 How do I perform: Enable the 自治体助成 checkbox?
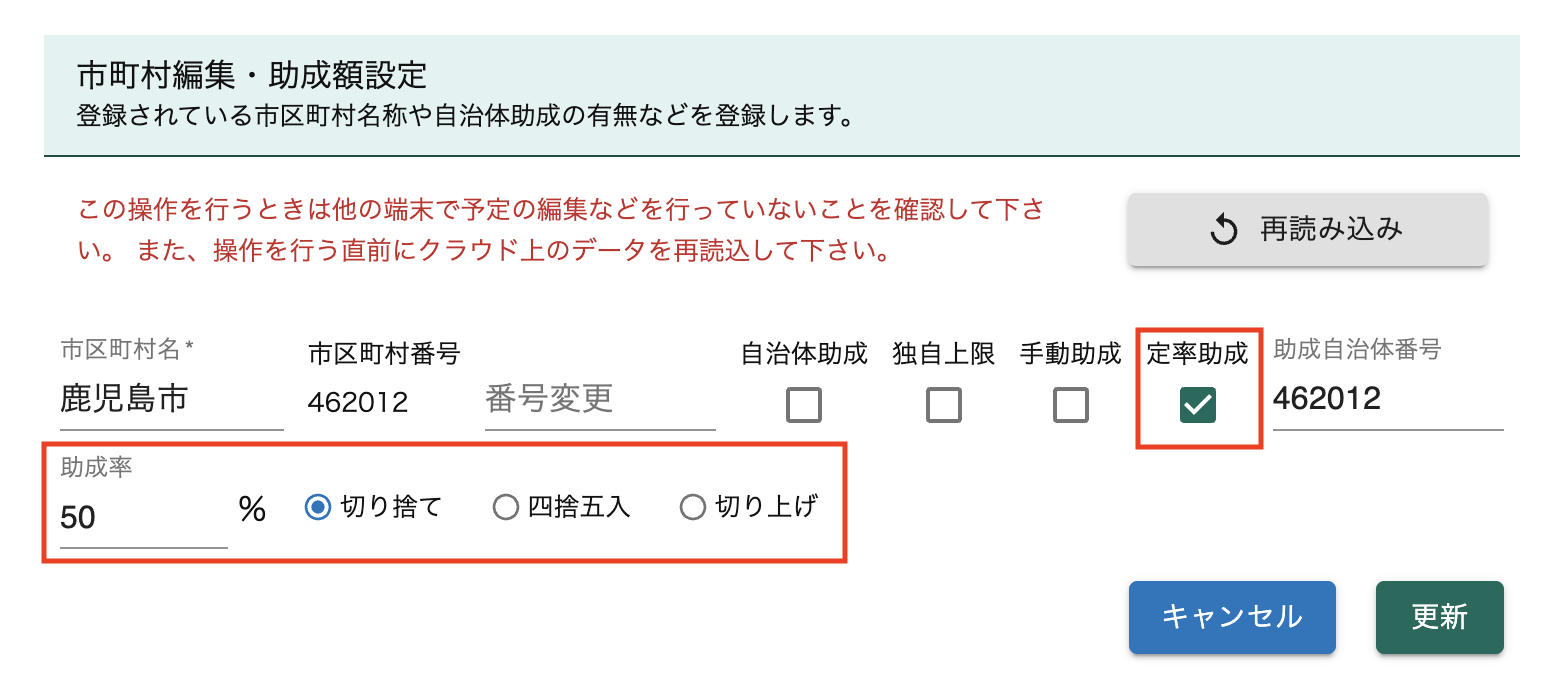tap(804, 405)
